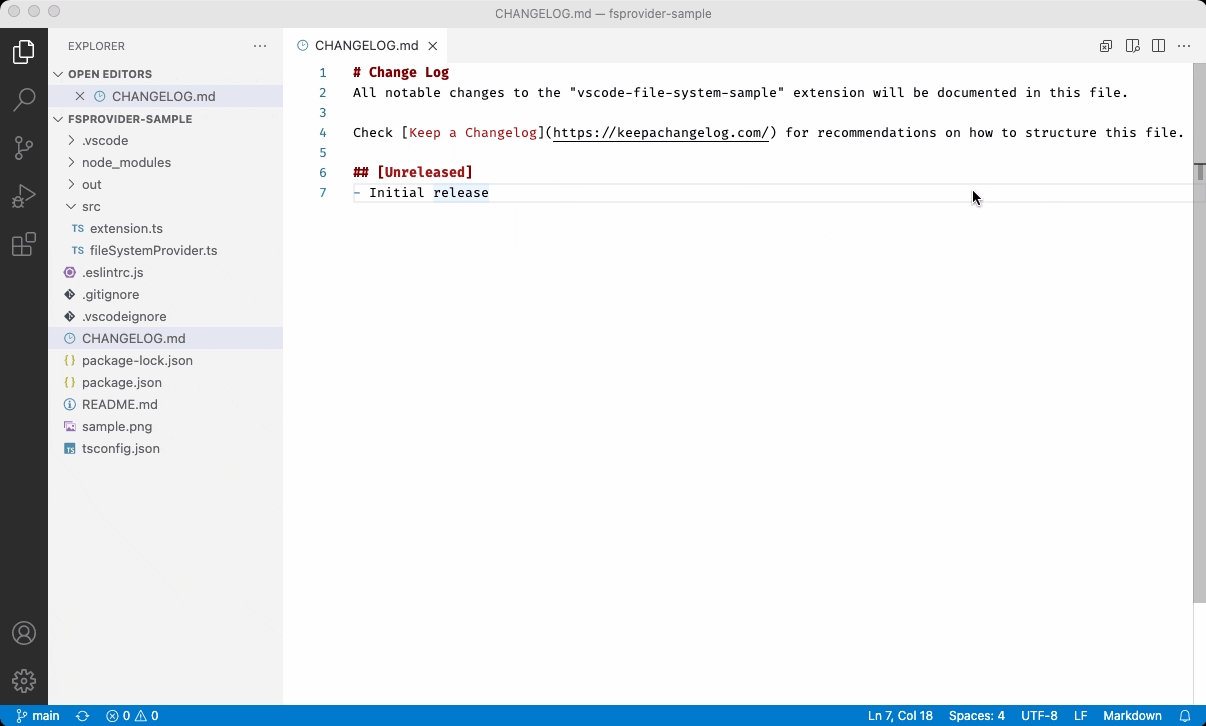Open the Source Control view
This screenshot has height=726, width=1206.
point(24,147)
